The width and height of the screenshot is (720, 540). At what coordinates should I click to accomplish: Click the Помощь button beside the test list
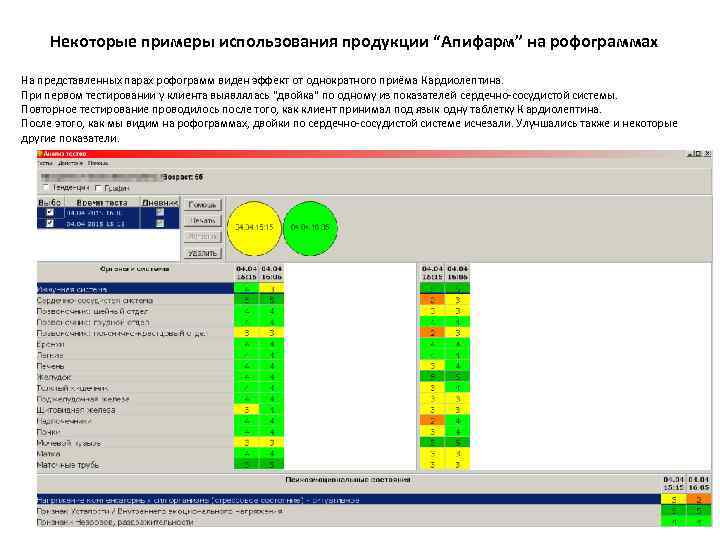click(202, 205)
